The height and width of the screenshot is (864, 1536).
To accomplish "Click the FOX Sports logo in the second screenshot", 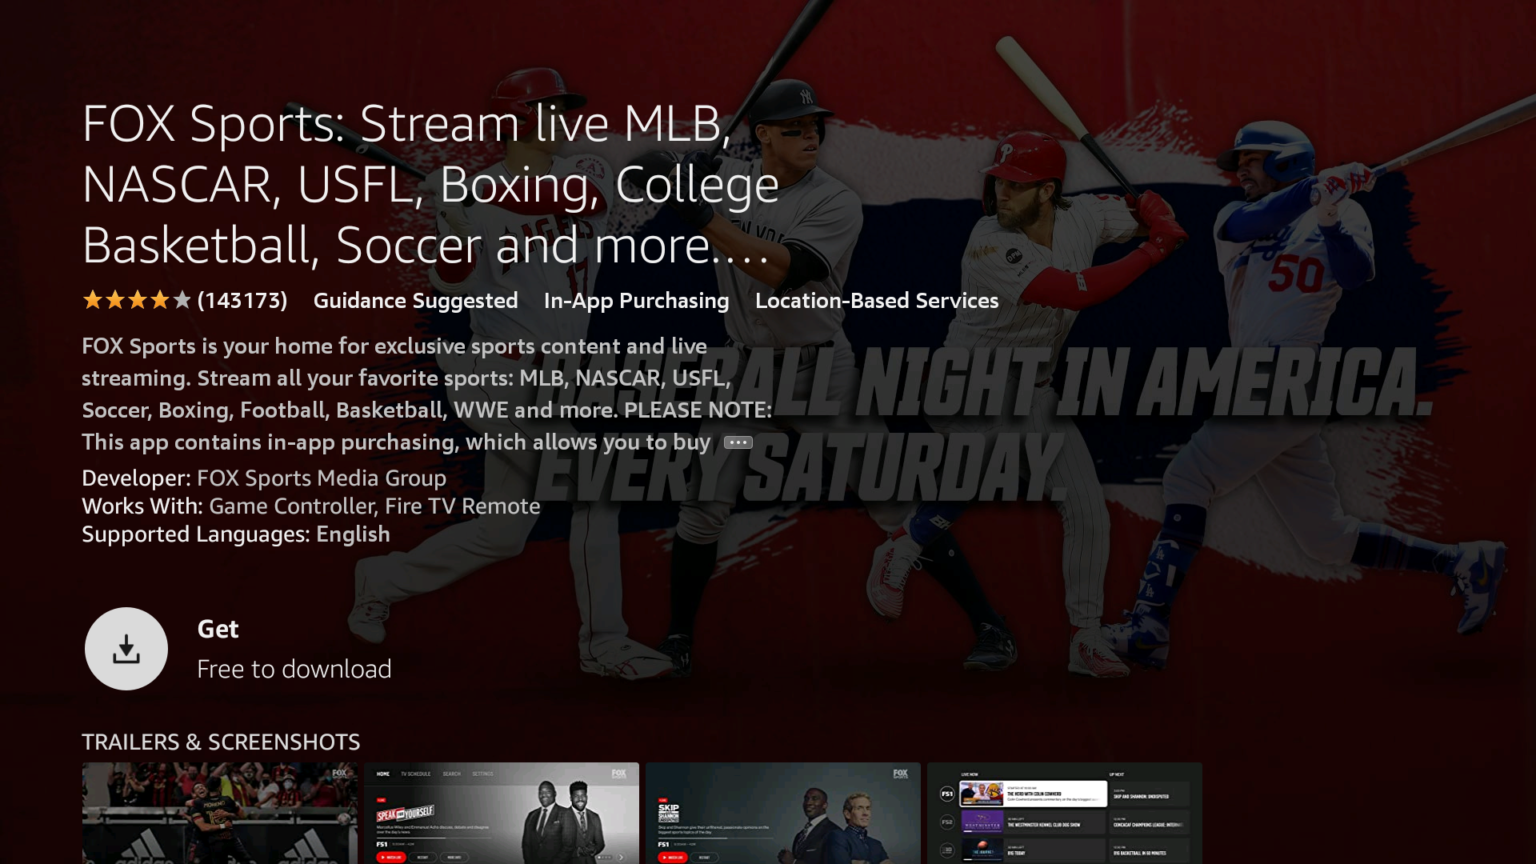I will tap(618, 773).
